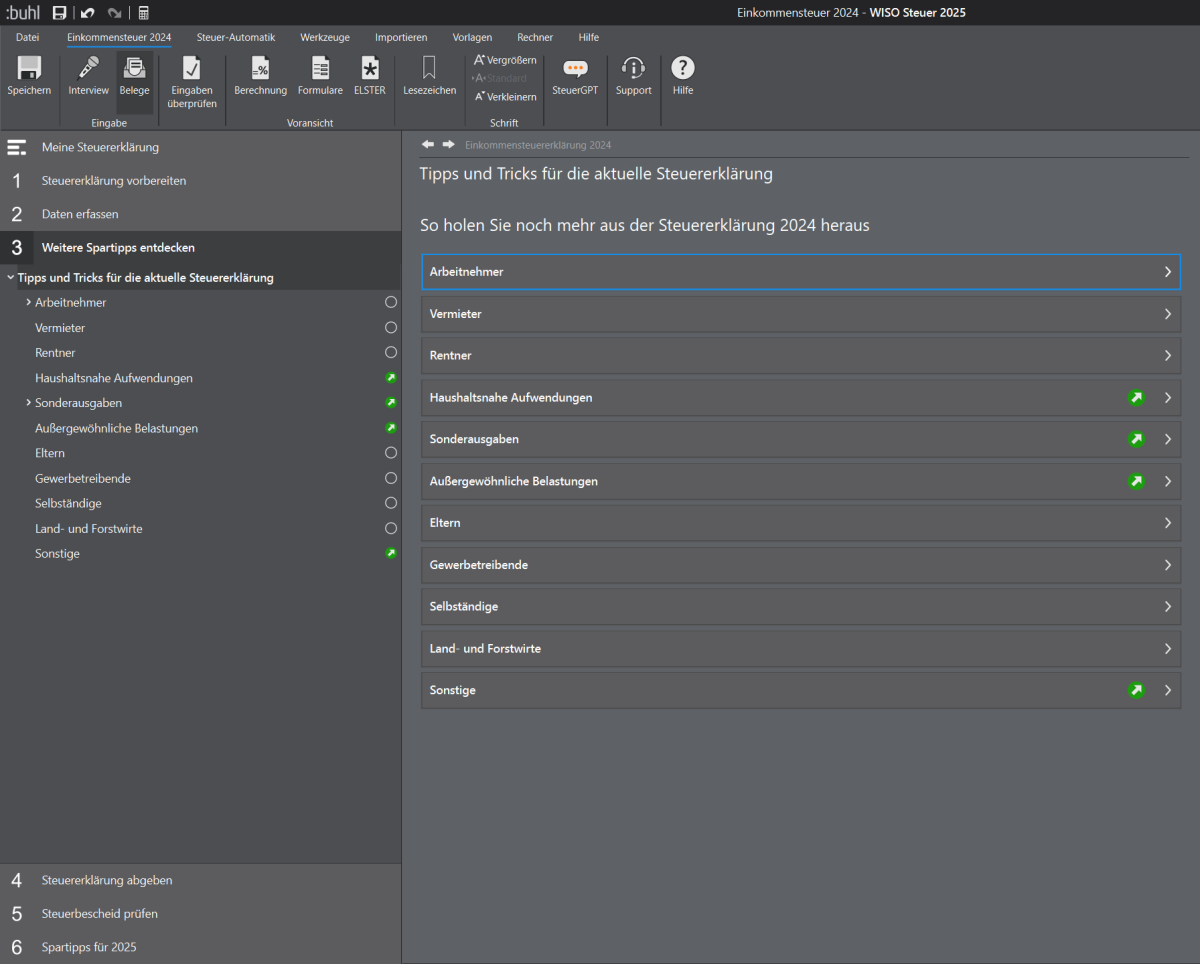The image size is (1200, 964).
Task: Click the Speichern disk icon in ribbon
Action: [x=29, y=68]
